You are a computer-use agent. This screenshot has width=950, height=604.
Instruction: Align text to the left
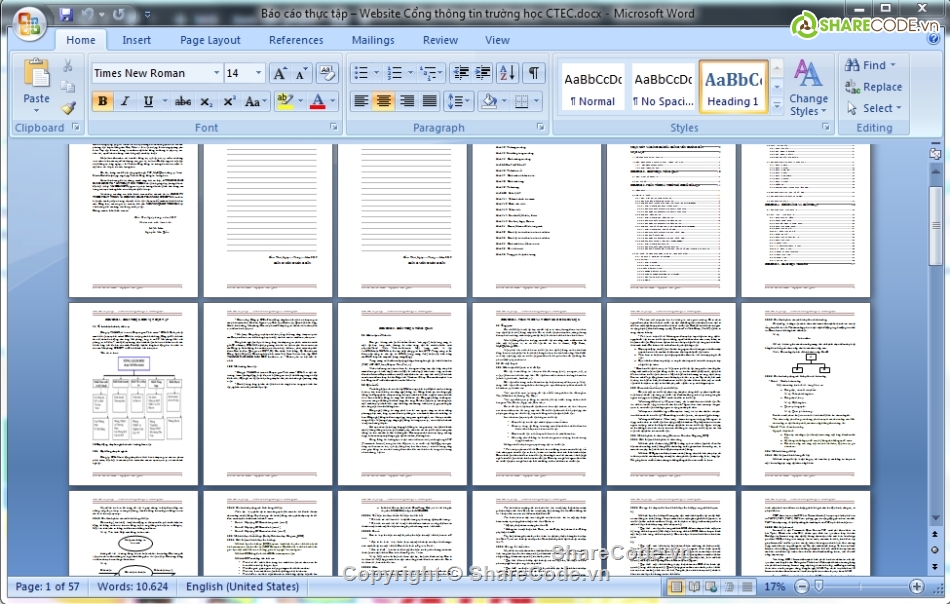pos(361,101)
